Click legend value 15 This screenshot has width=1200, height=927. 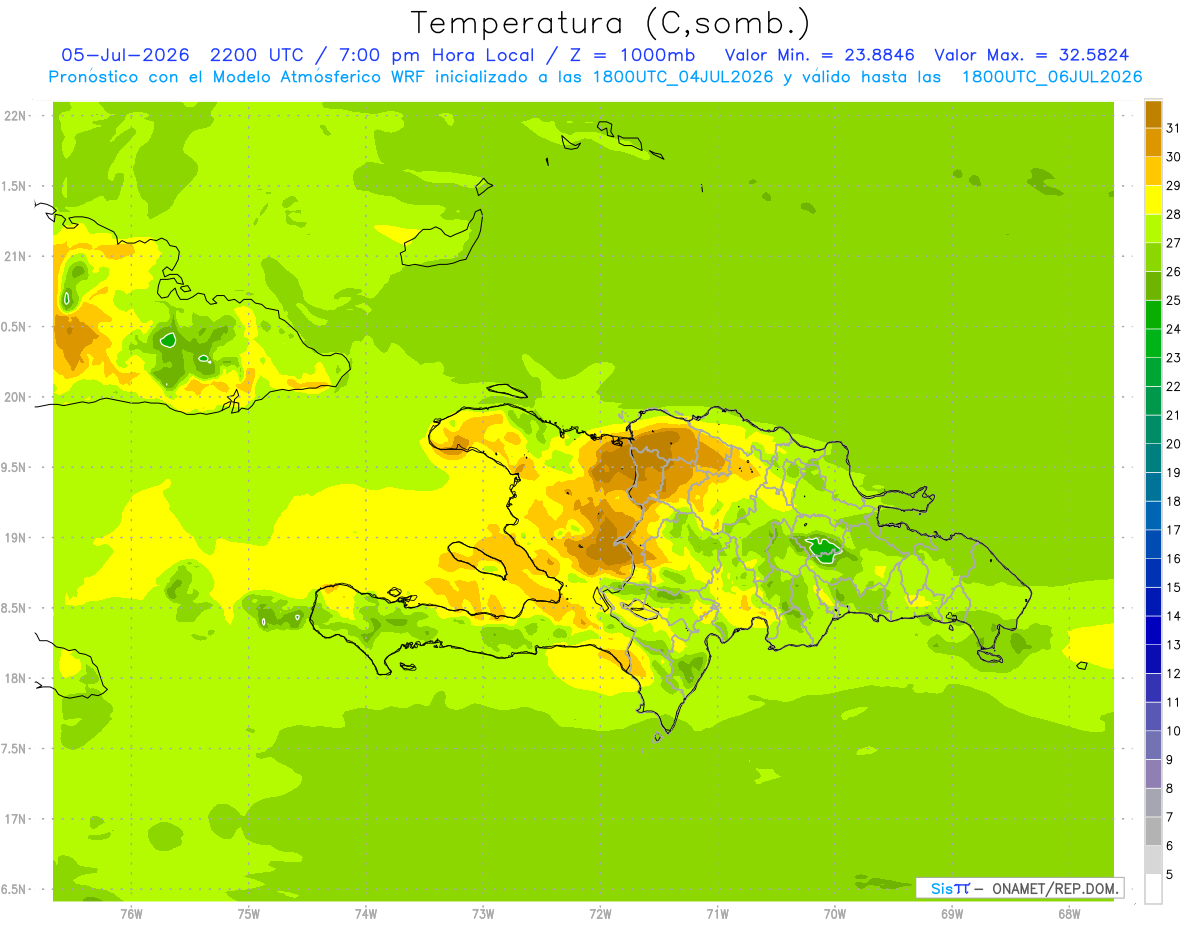pos(1173,587)
